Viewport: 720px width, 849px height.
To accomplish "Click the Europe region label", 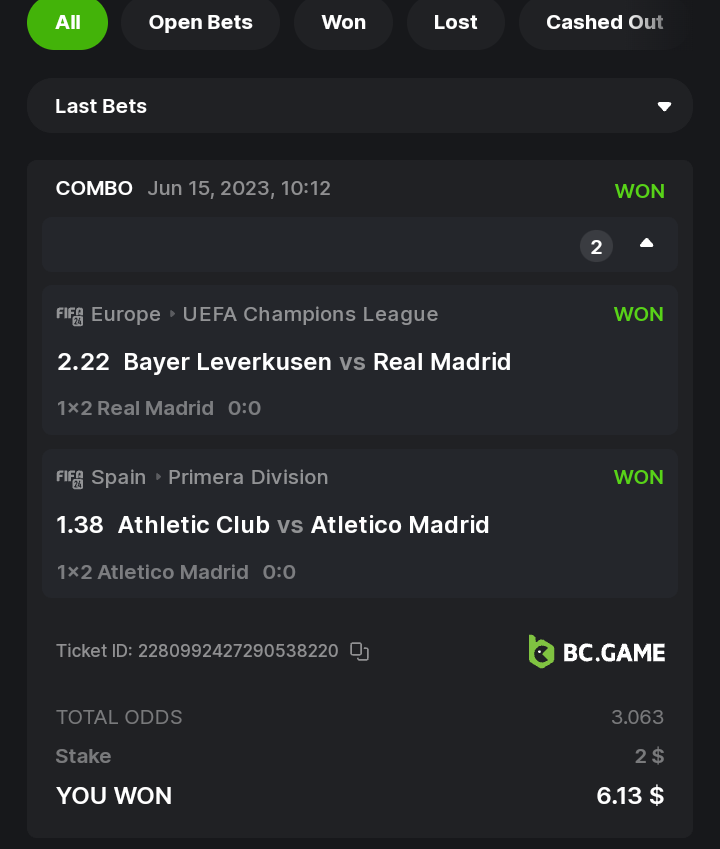I will tap(126, 314).
